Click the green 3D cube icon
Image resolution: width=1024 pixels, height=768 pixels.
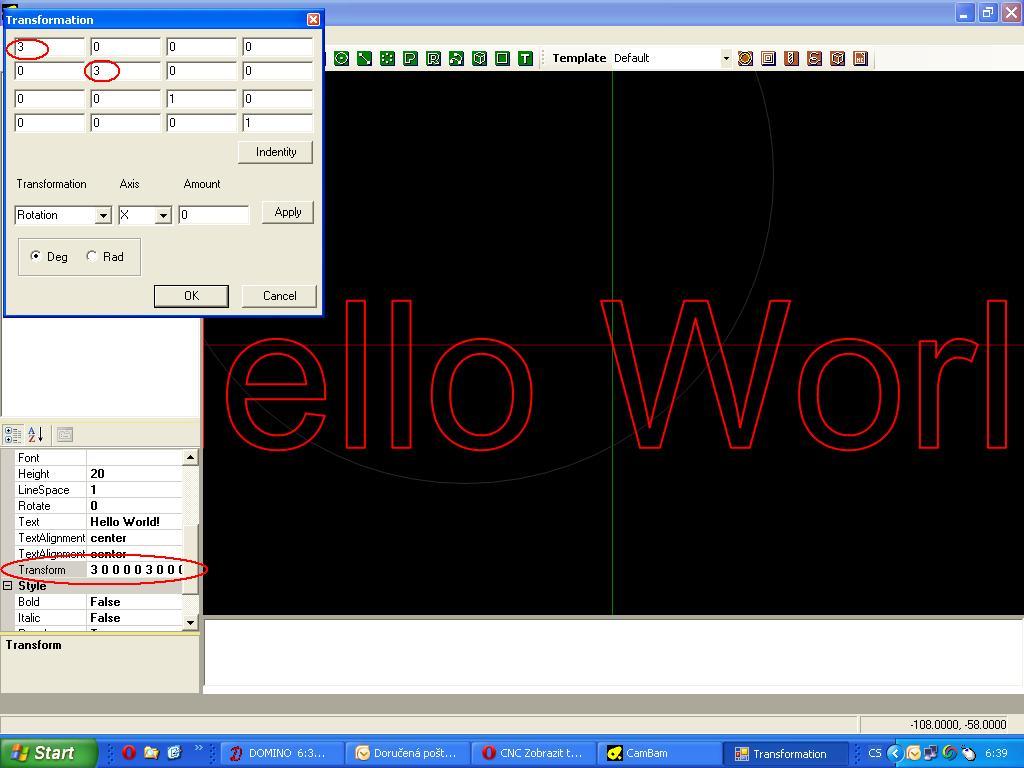479,58
